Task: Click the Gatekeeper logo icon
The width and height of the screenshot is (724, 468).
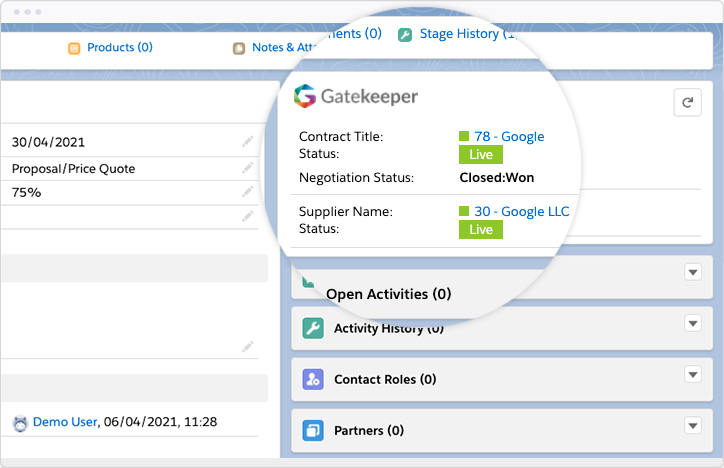Action: [x=305, y=96]
